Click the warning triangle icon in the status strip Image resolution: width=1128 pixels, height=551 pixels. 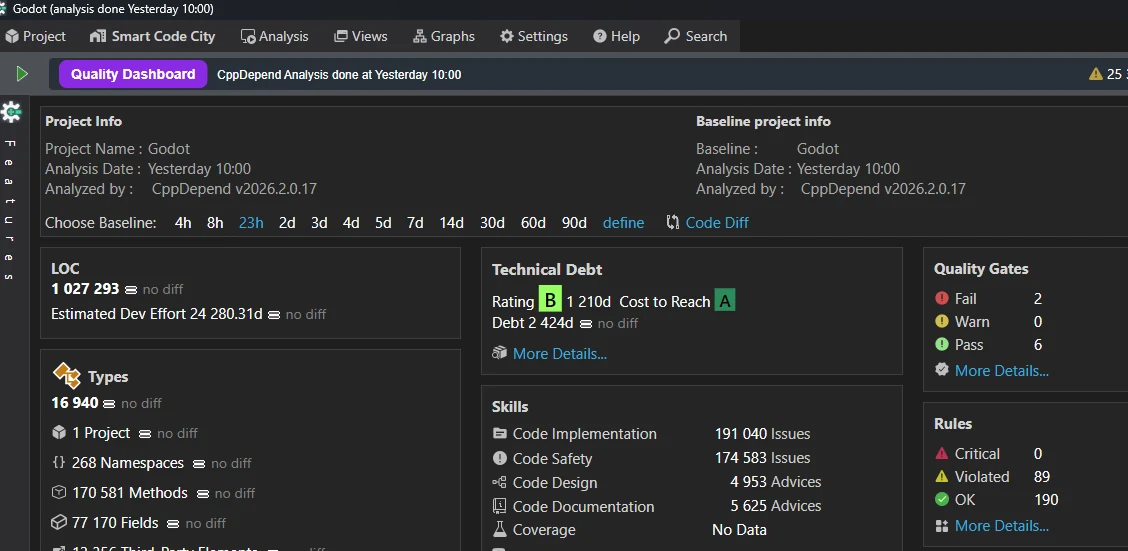(1096, 74)
